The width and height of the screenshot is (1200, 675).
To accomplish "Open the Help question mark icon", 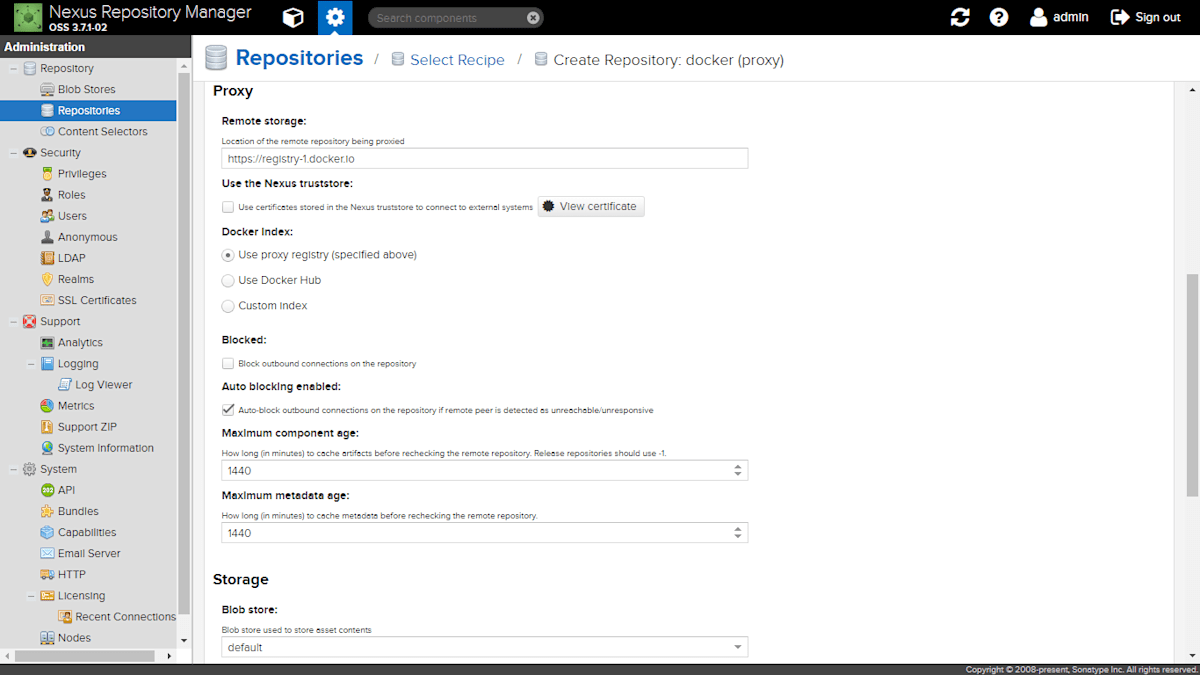I will (x=999, y=17).
